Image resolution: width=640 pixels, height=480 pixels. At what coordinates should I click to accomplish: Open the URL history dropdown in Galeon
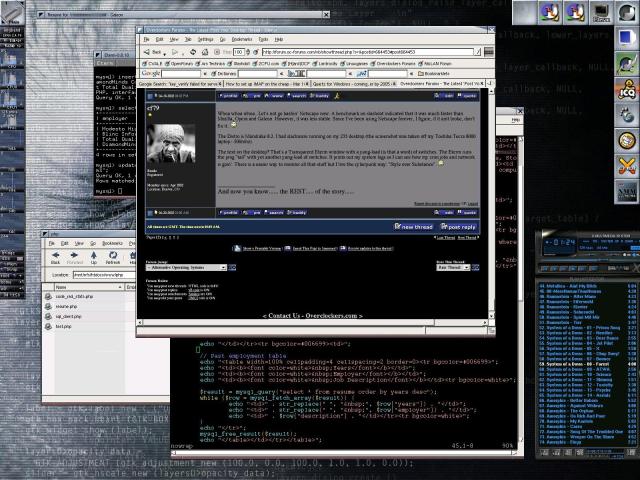click(477, 52)
